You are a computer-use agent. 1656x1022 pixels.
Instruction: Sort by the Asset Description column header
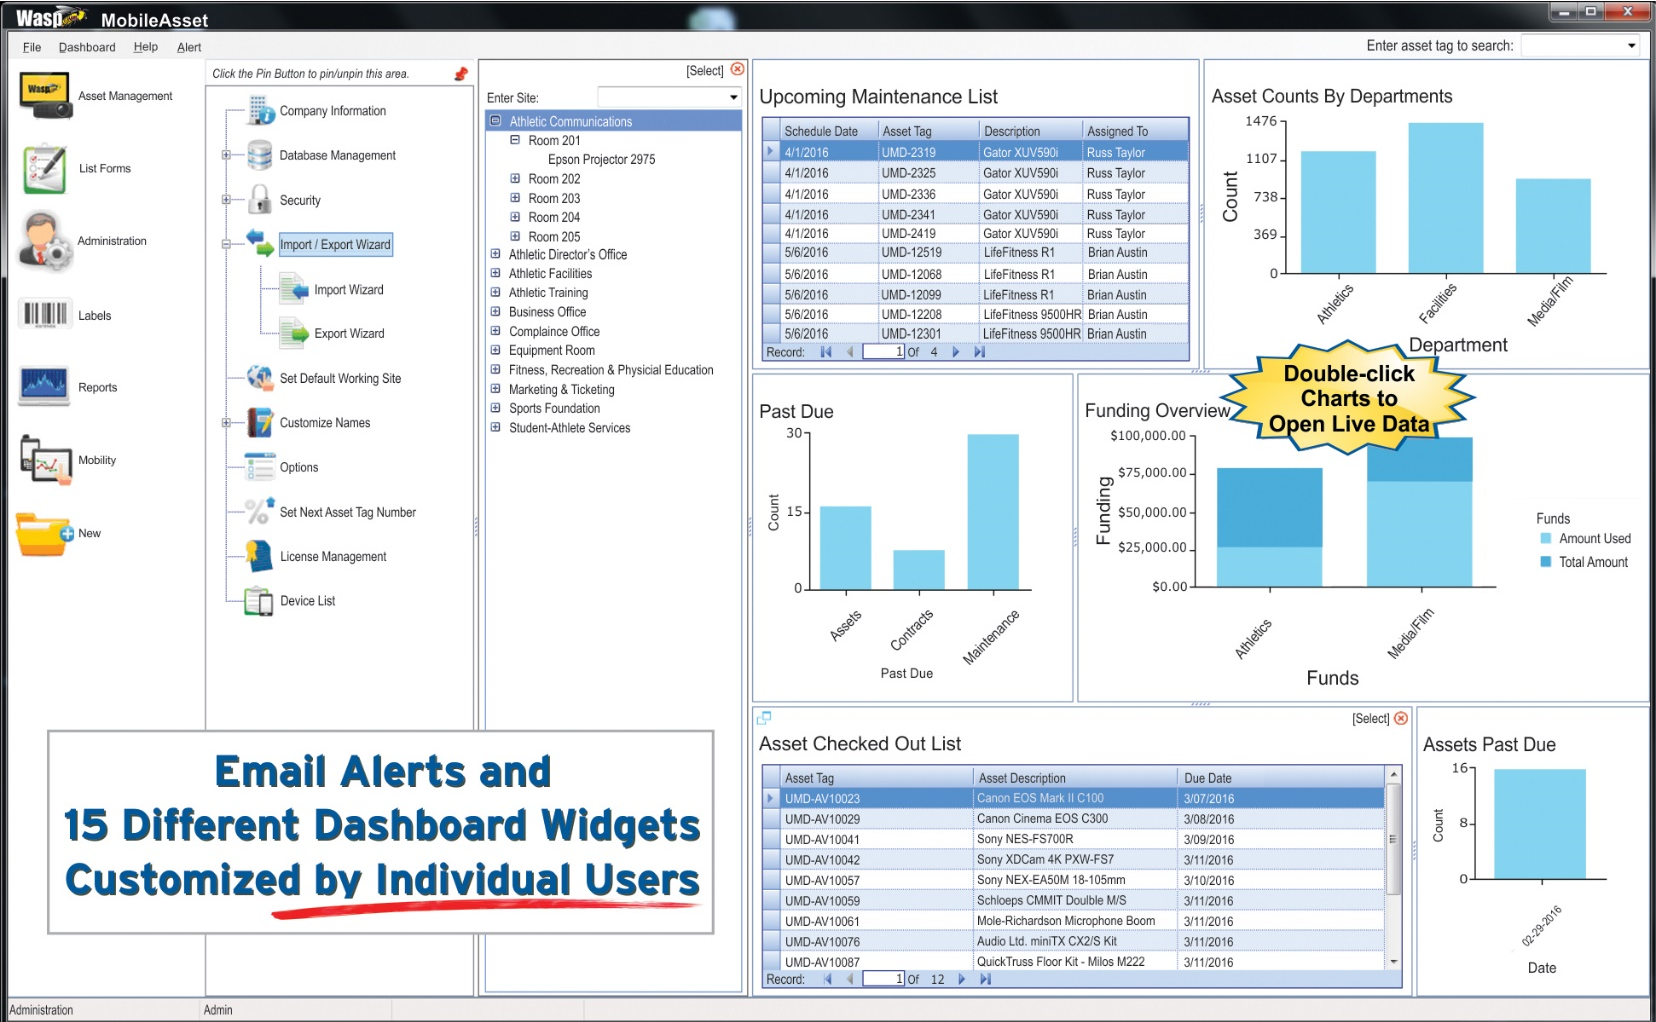(x=1075, y=778)
